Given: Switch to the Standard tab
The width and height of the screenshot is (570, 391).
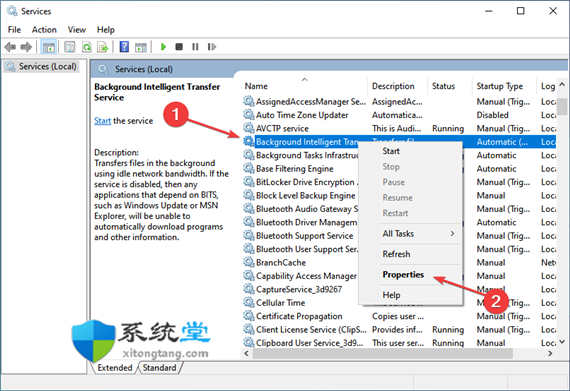Looking at the screenshot, I should (159, 368).
